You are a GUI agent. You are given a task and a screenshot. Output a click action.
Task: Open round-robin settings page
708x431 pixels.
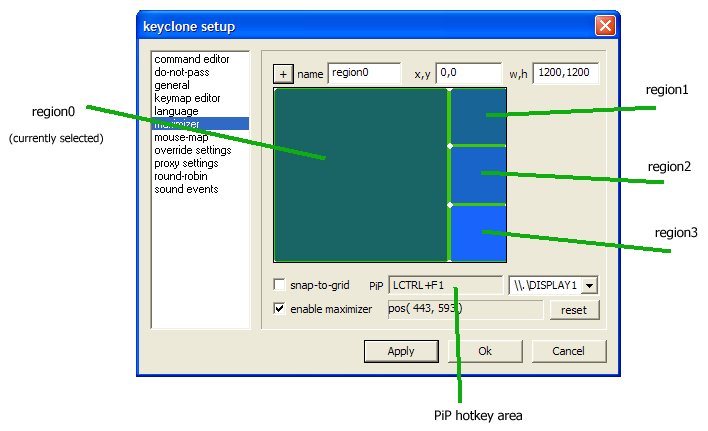click(181, 176)
